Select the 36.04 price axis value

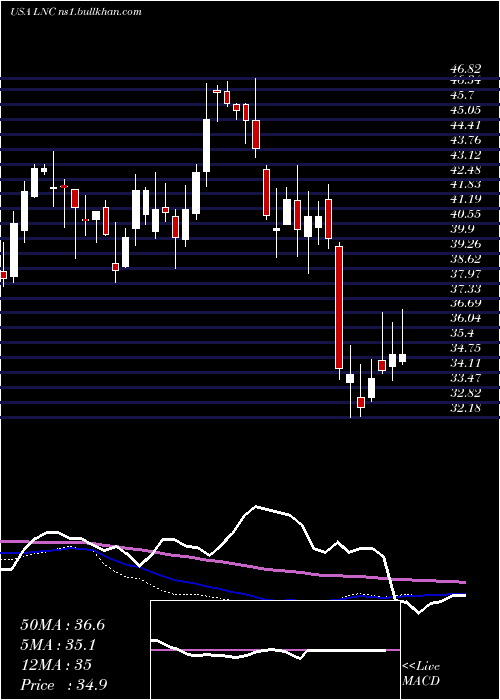(x=466, y=318)
